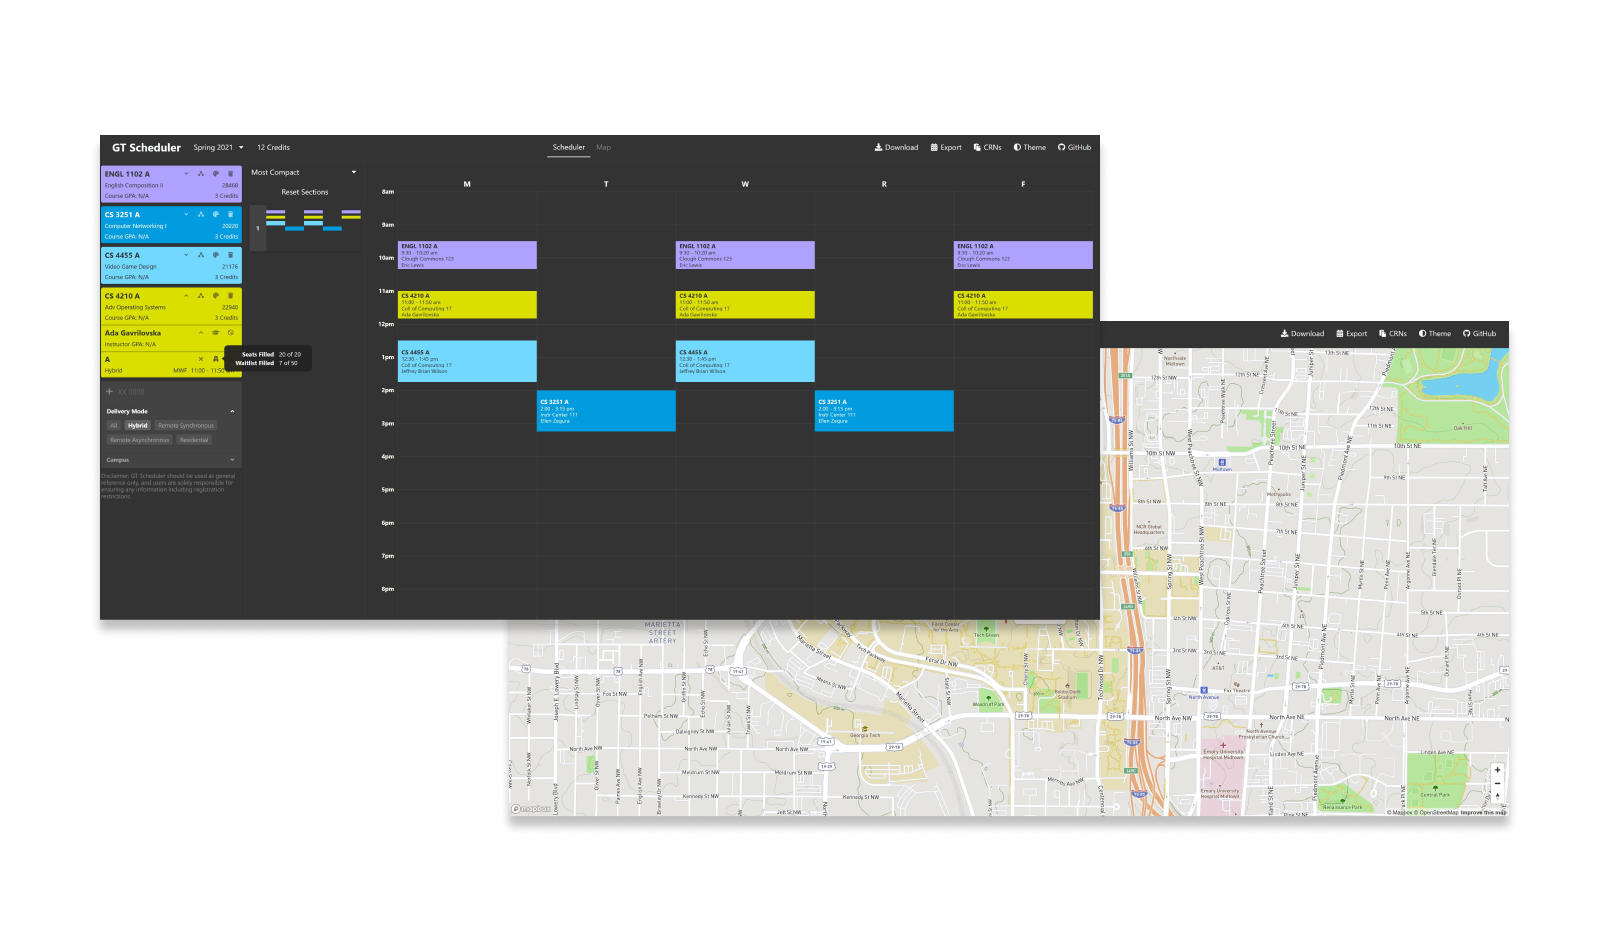Open the Spring 2021 term dropdown
Screen dimensions: 1609x952
point(218,147)
